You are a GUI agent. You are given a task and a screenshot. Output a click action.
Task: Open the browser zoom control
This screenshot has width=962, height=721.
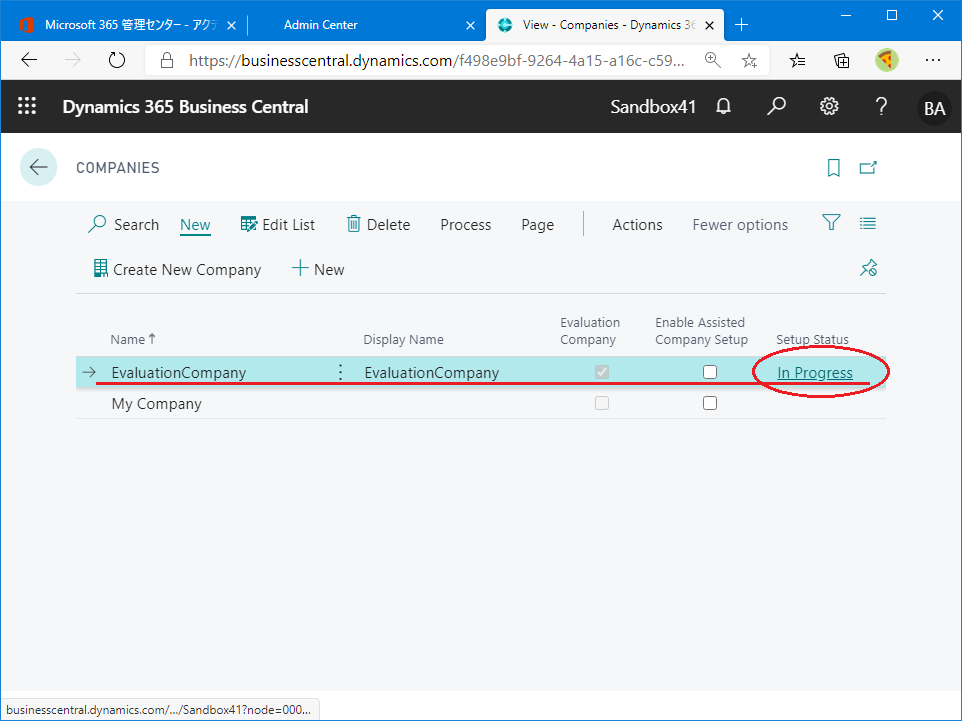pyautogui.click(x=712, y=60)
